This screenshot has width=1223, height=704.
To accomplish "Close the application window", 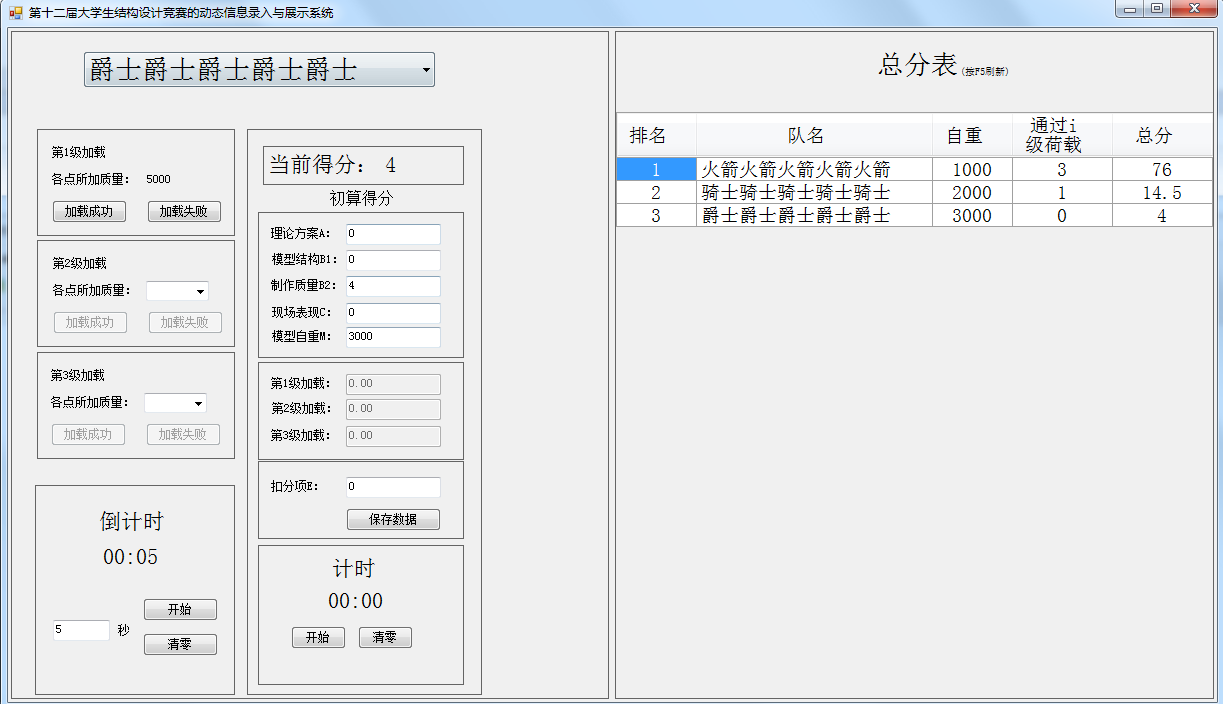I will tap(1193, 9).
